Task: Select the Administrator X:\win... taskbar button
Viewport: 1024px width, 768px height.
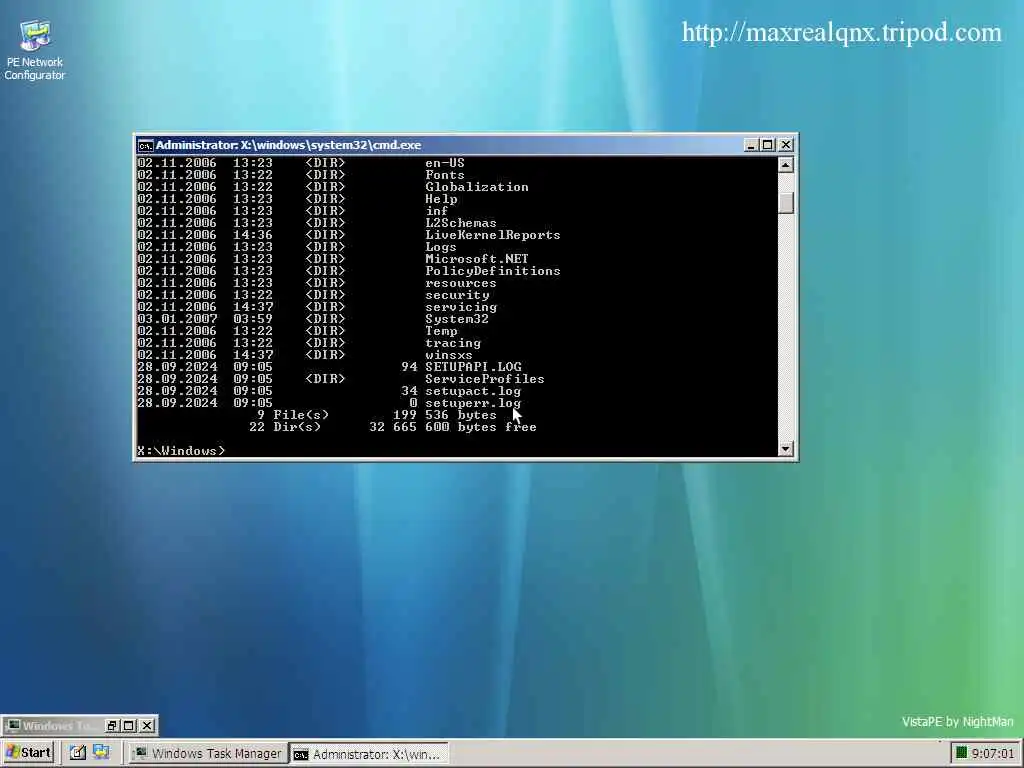Action: (369, 754)
